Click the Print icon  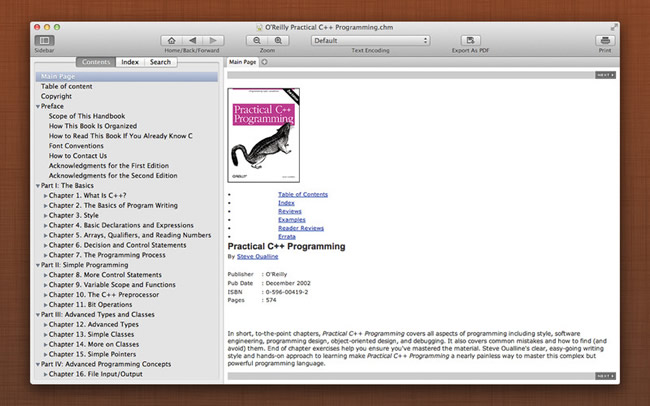(604, 40)
